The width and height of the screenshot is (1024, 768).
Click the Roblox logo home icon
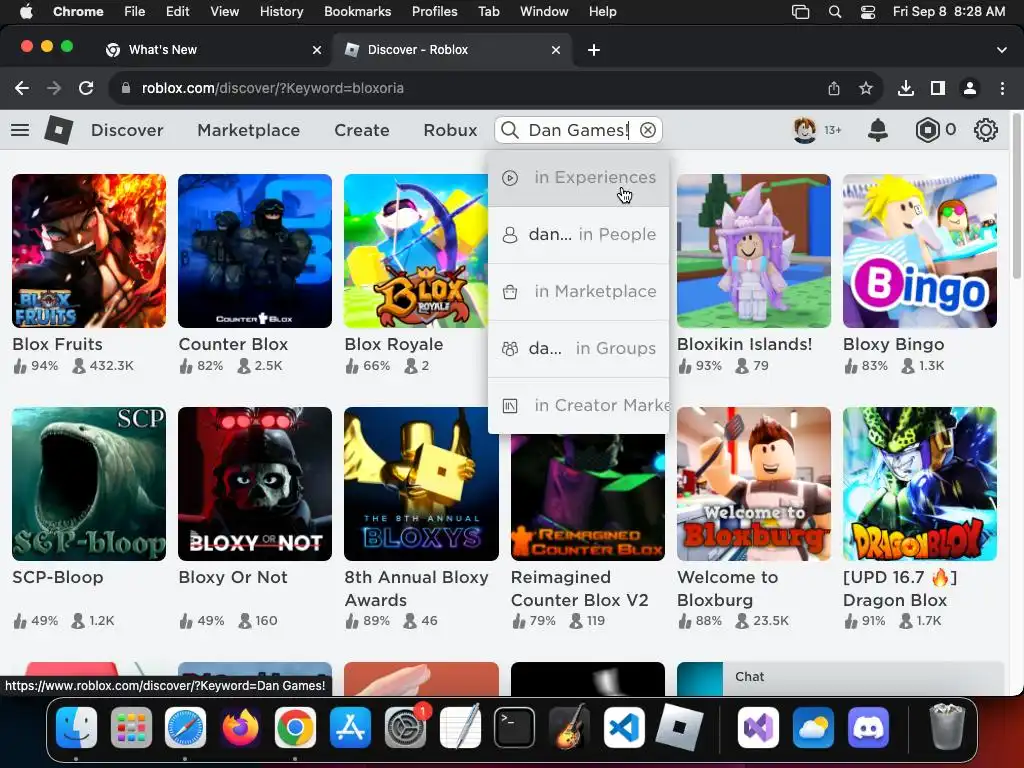coord(58,130)
